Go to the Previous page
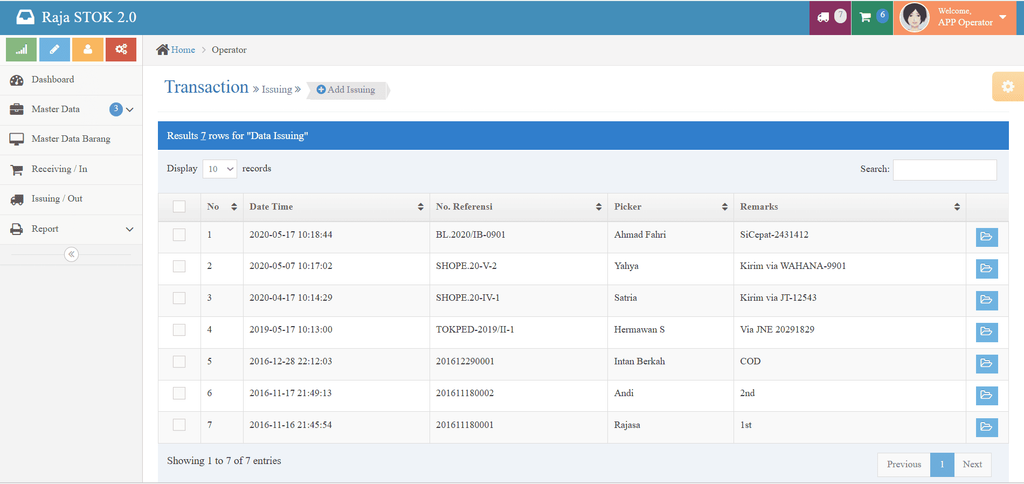The height and width of the screenshot is (484, 1024). pos(904,464)
